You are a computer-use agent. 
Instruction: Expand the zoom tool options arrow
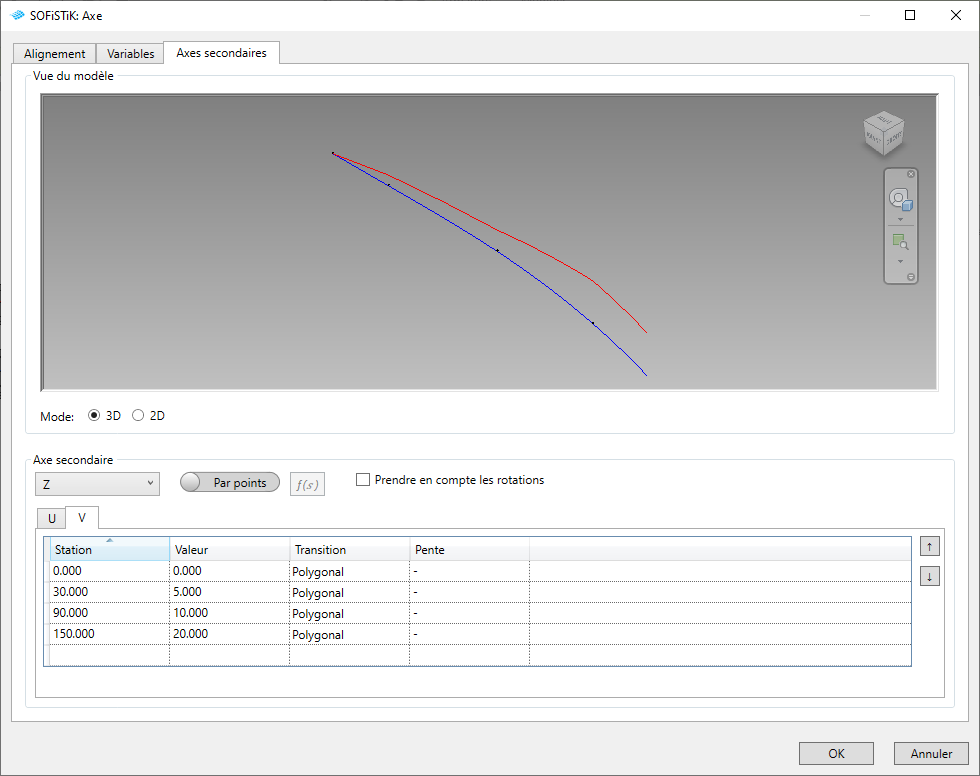pos(900,260)
